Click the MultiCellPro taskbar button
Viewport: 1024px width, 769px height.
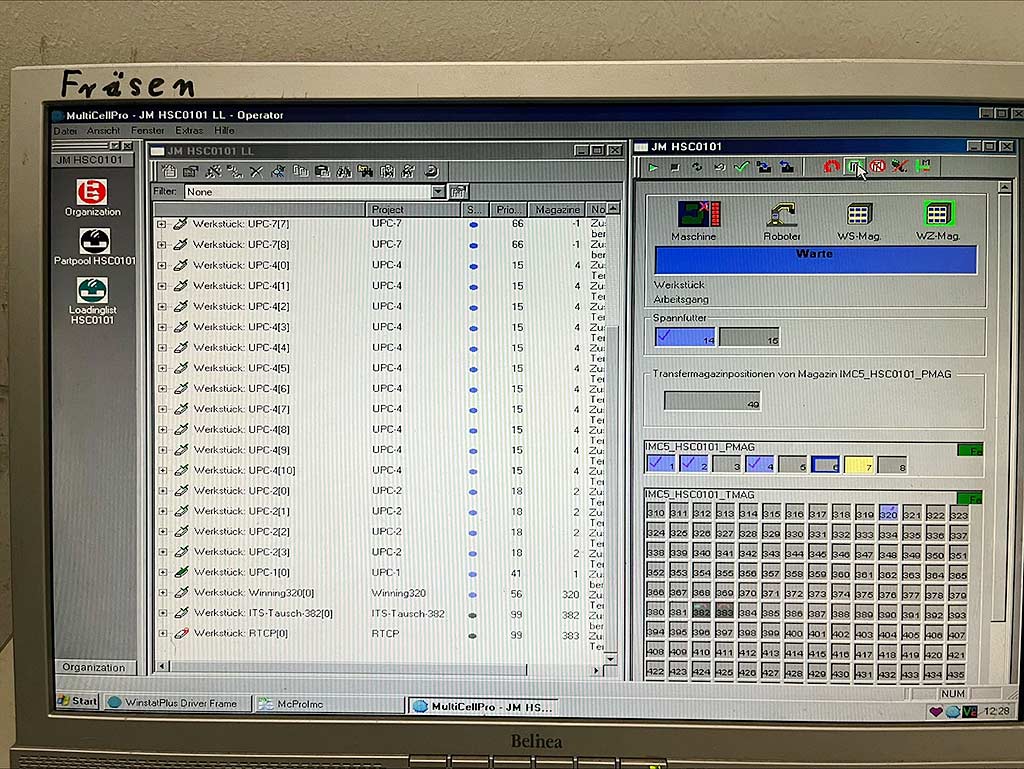point(485,706)
